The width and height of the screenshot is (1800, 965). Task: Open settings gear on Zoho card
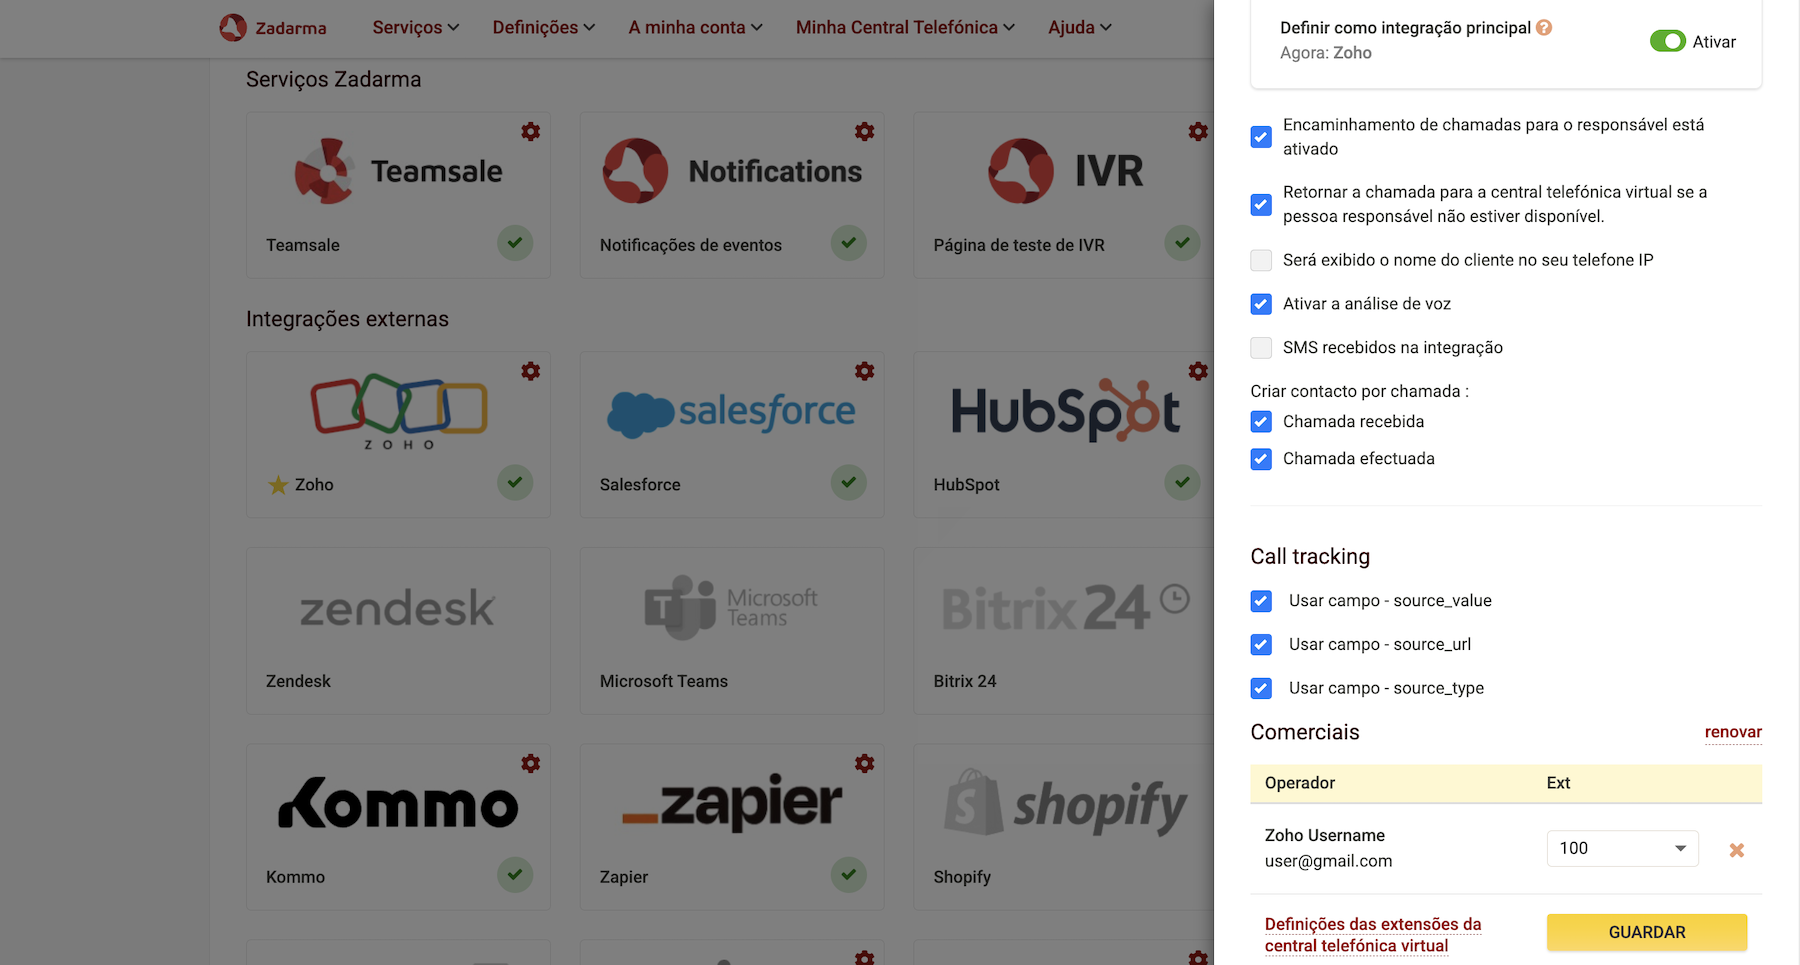point(531,371)
